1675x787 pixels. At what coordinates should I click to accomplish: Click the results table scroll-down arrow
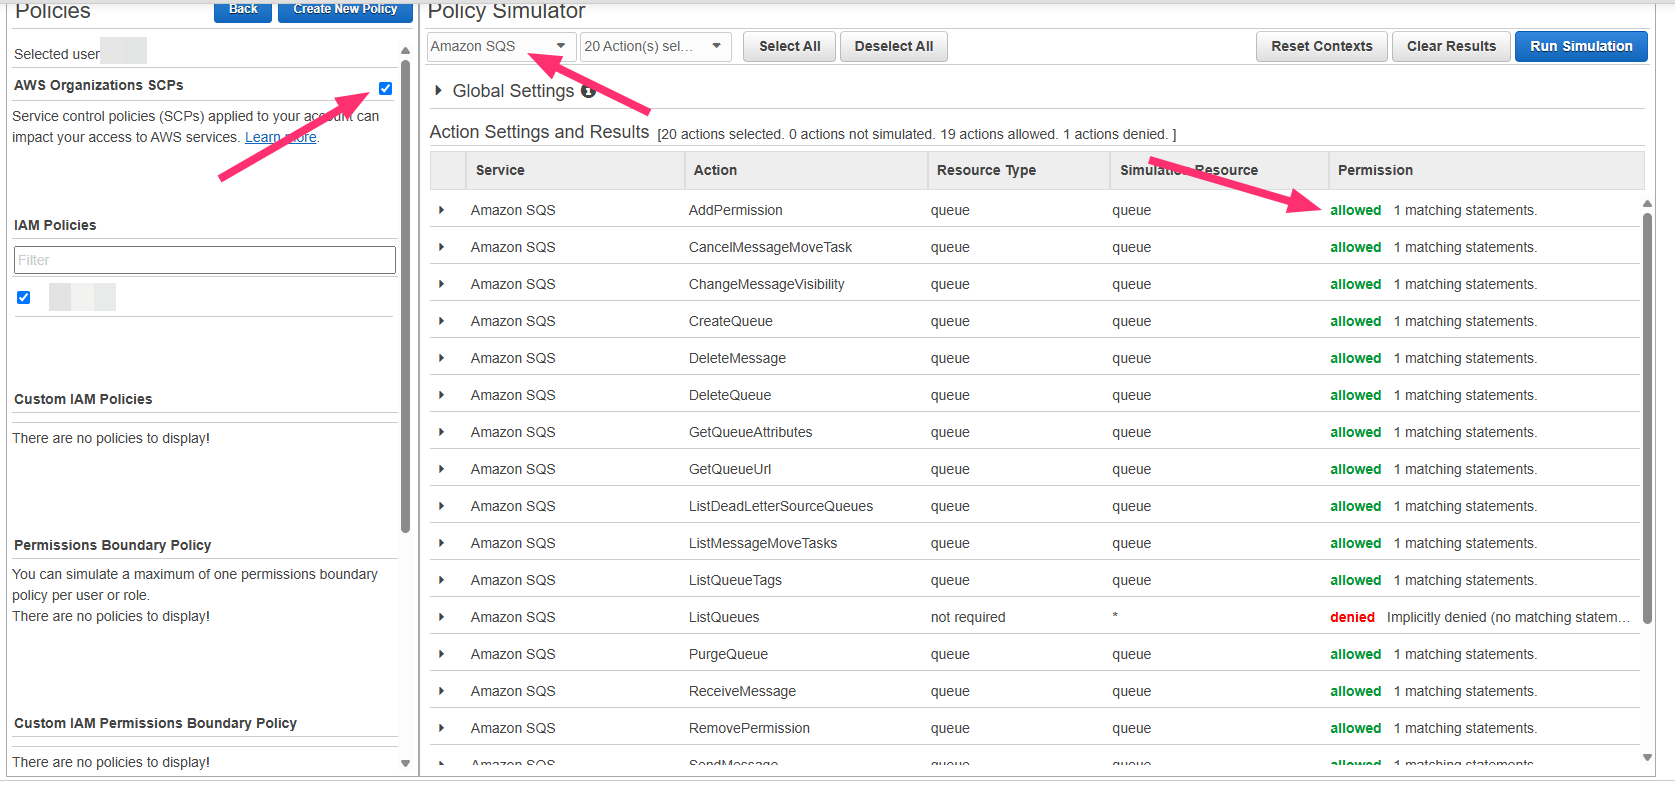(1647, 758)
